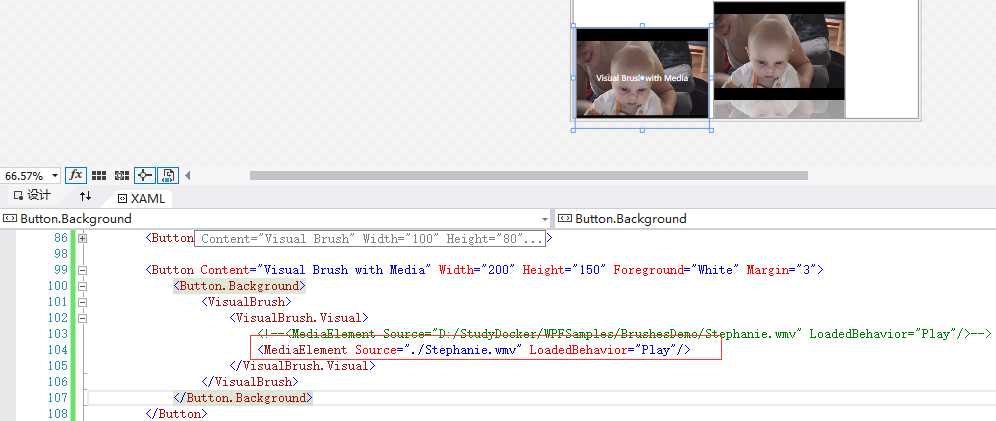This screenshot has width=996, height=421.
Task: Click the collapsed Content="Visual Brush" code hint
Action: click(x=370, y=239)
